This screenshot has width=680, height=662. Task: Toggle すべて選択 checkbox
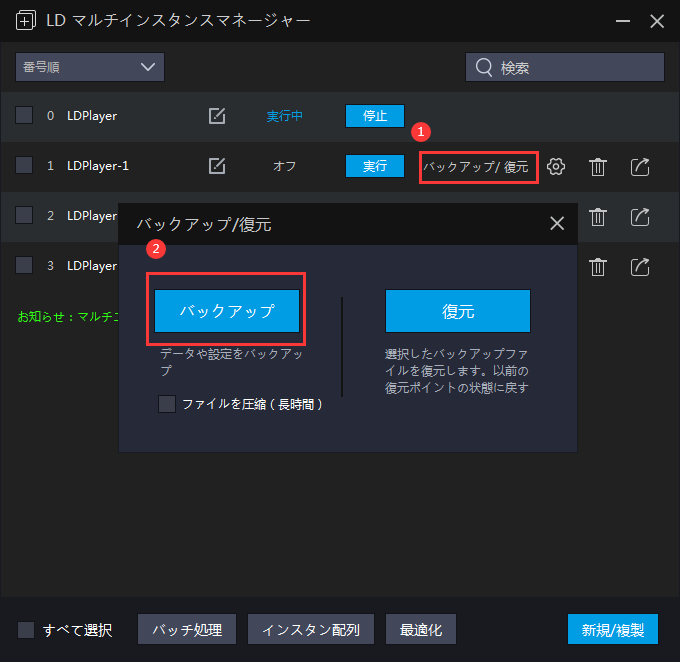click(x=26, y=630)
